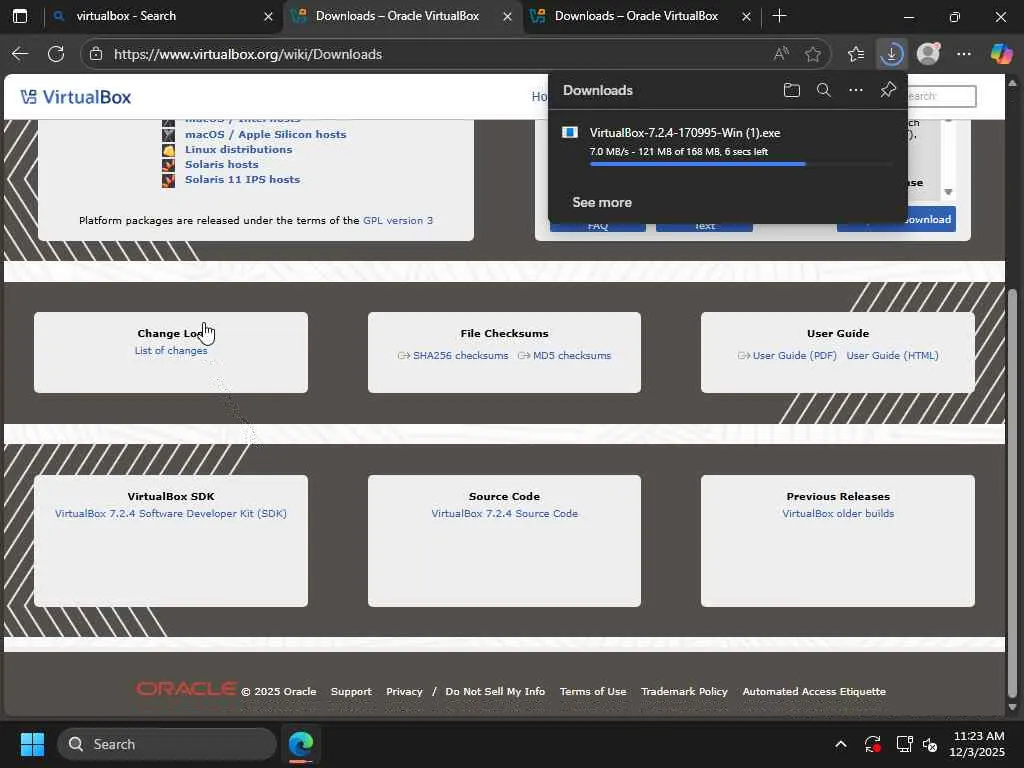The width and height of the screenshot is (1024, 768).
Task: Open MD5 checksums link
Action: click(x=572, y=356)
